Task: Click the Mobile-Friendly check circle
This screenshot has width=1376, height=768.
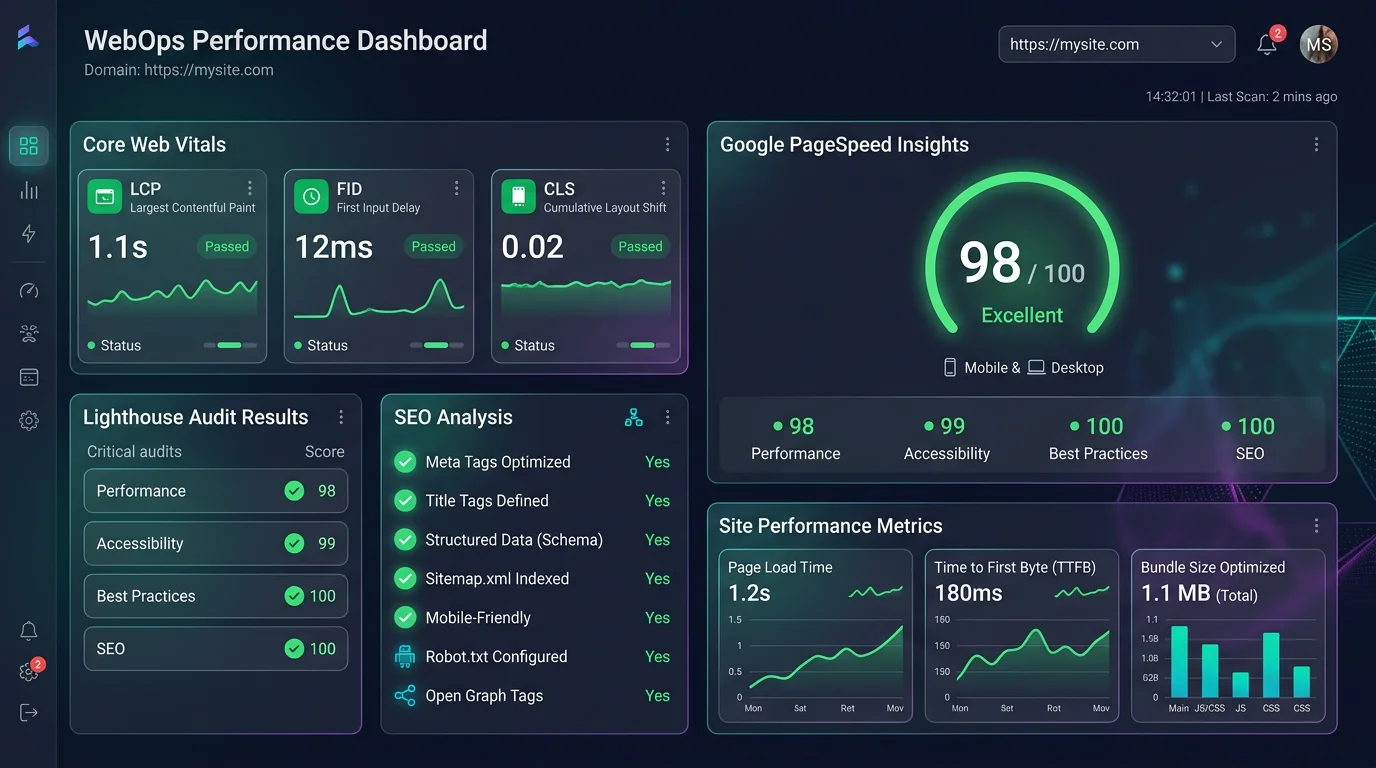Action: [404, 617]
